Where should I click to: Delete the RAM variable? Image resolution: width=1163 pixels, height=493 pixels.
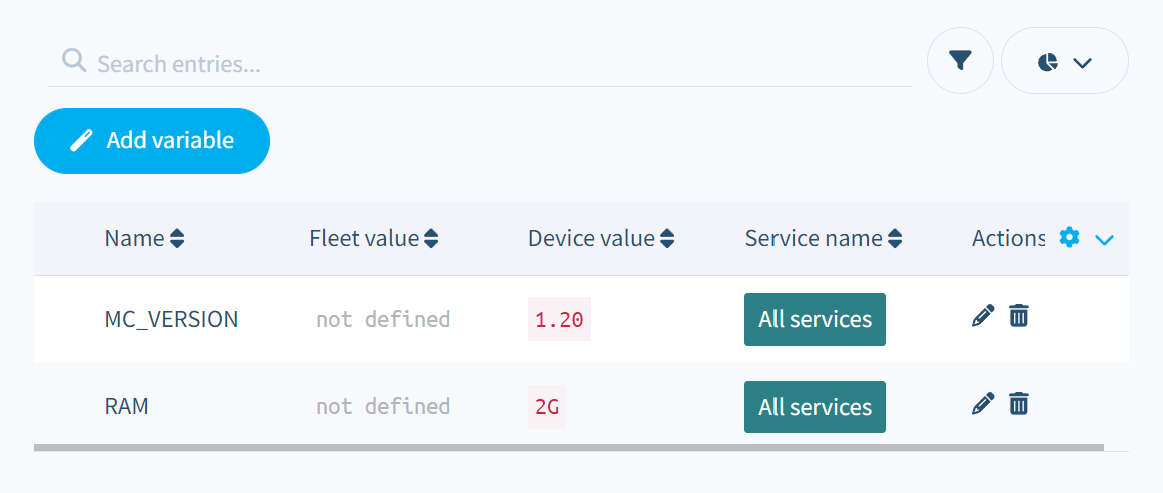tap(1018, 404)
